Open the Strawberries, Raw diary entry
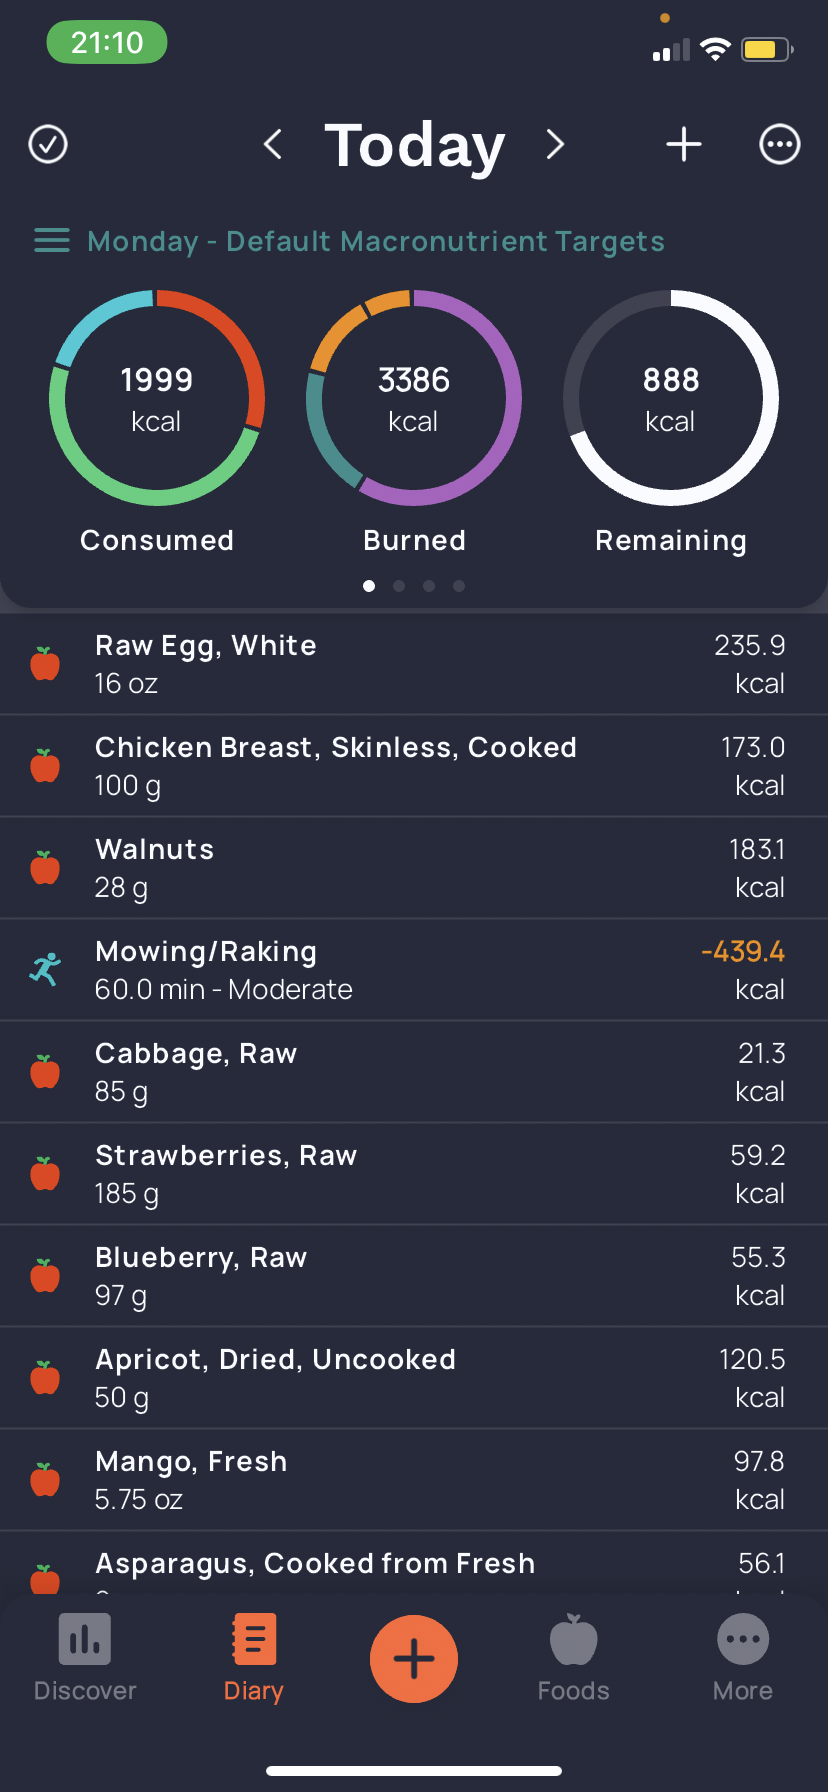The image size is (828, 1792). 414,1174
